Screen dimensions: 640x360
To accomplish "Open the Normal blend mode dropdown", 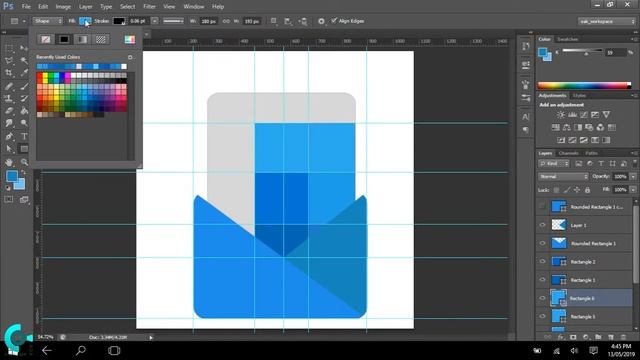I will [x=563, y=176].
